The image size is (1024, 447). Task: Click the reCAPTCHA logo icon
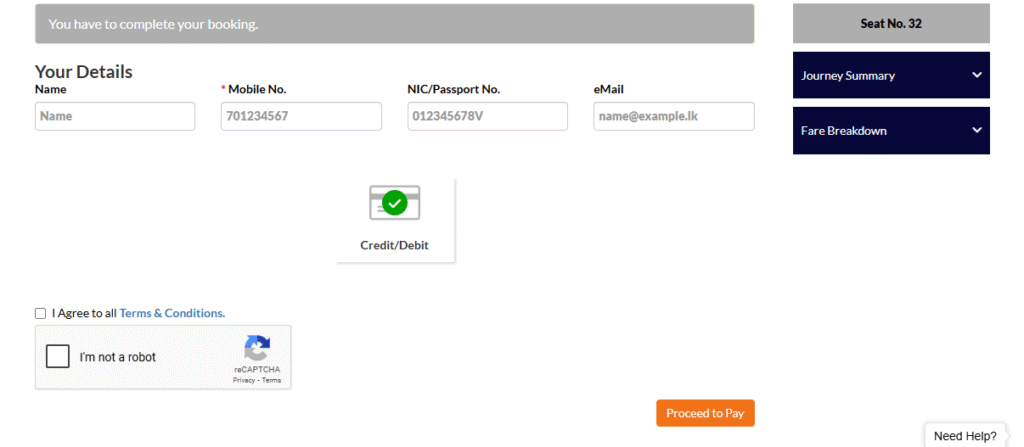click(257, 348)
